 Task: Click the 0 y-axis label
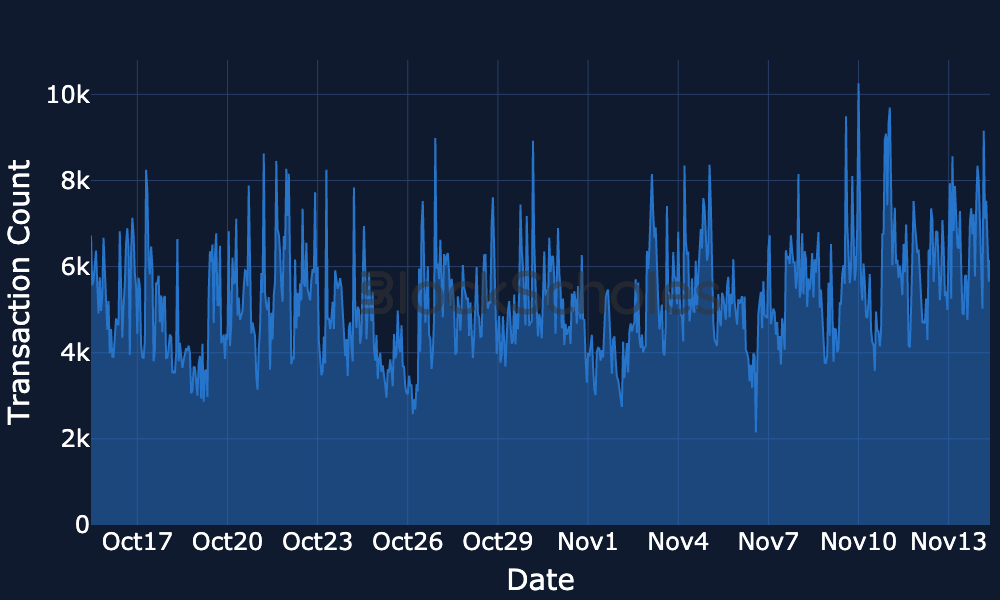click(x=82, y=525)
